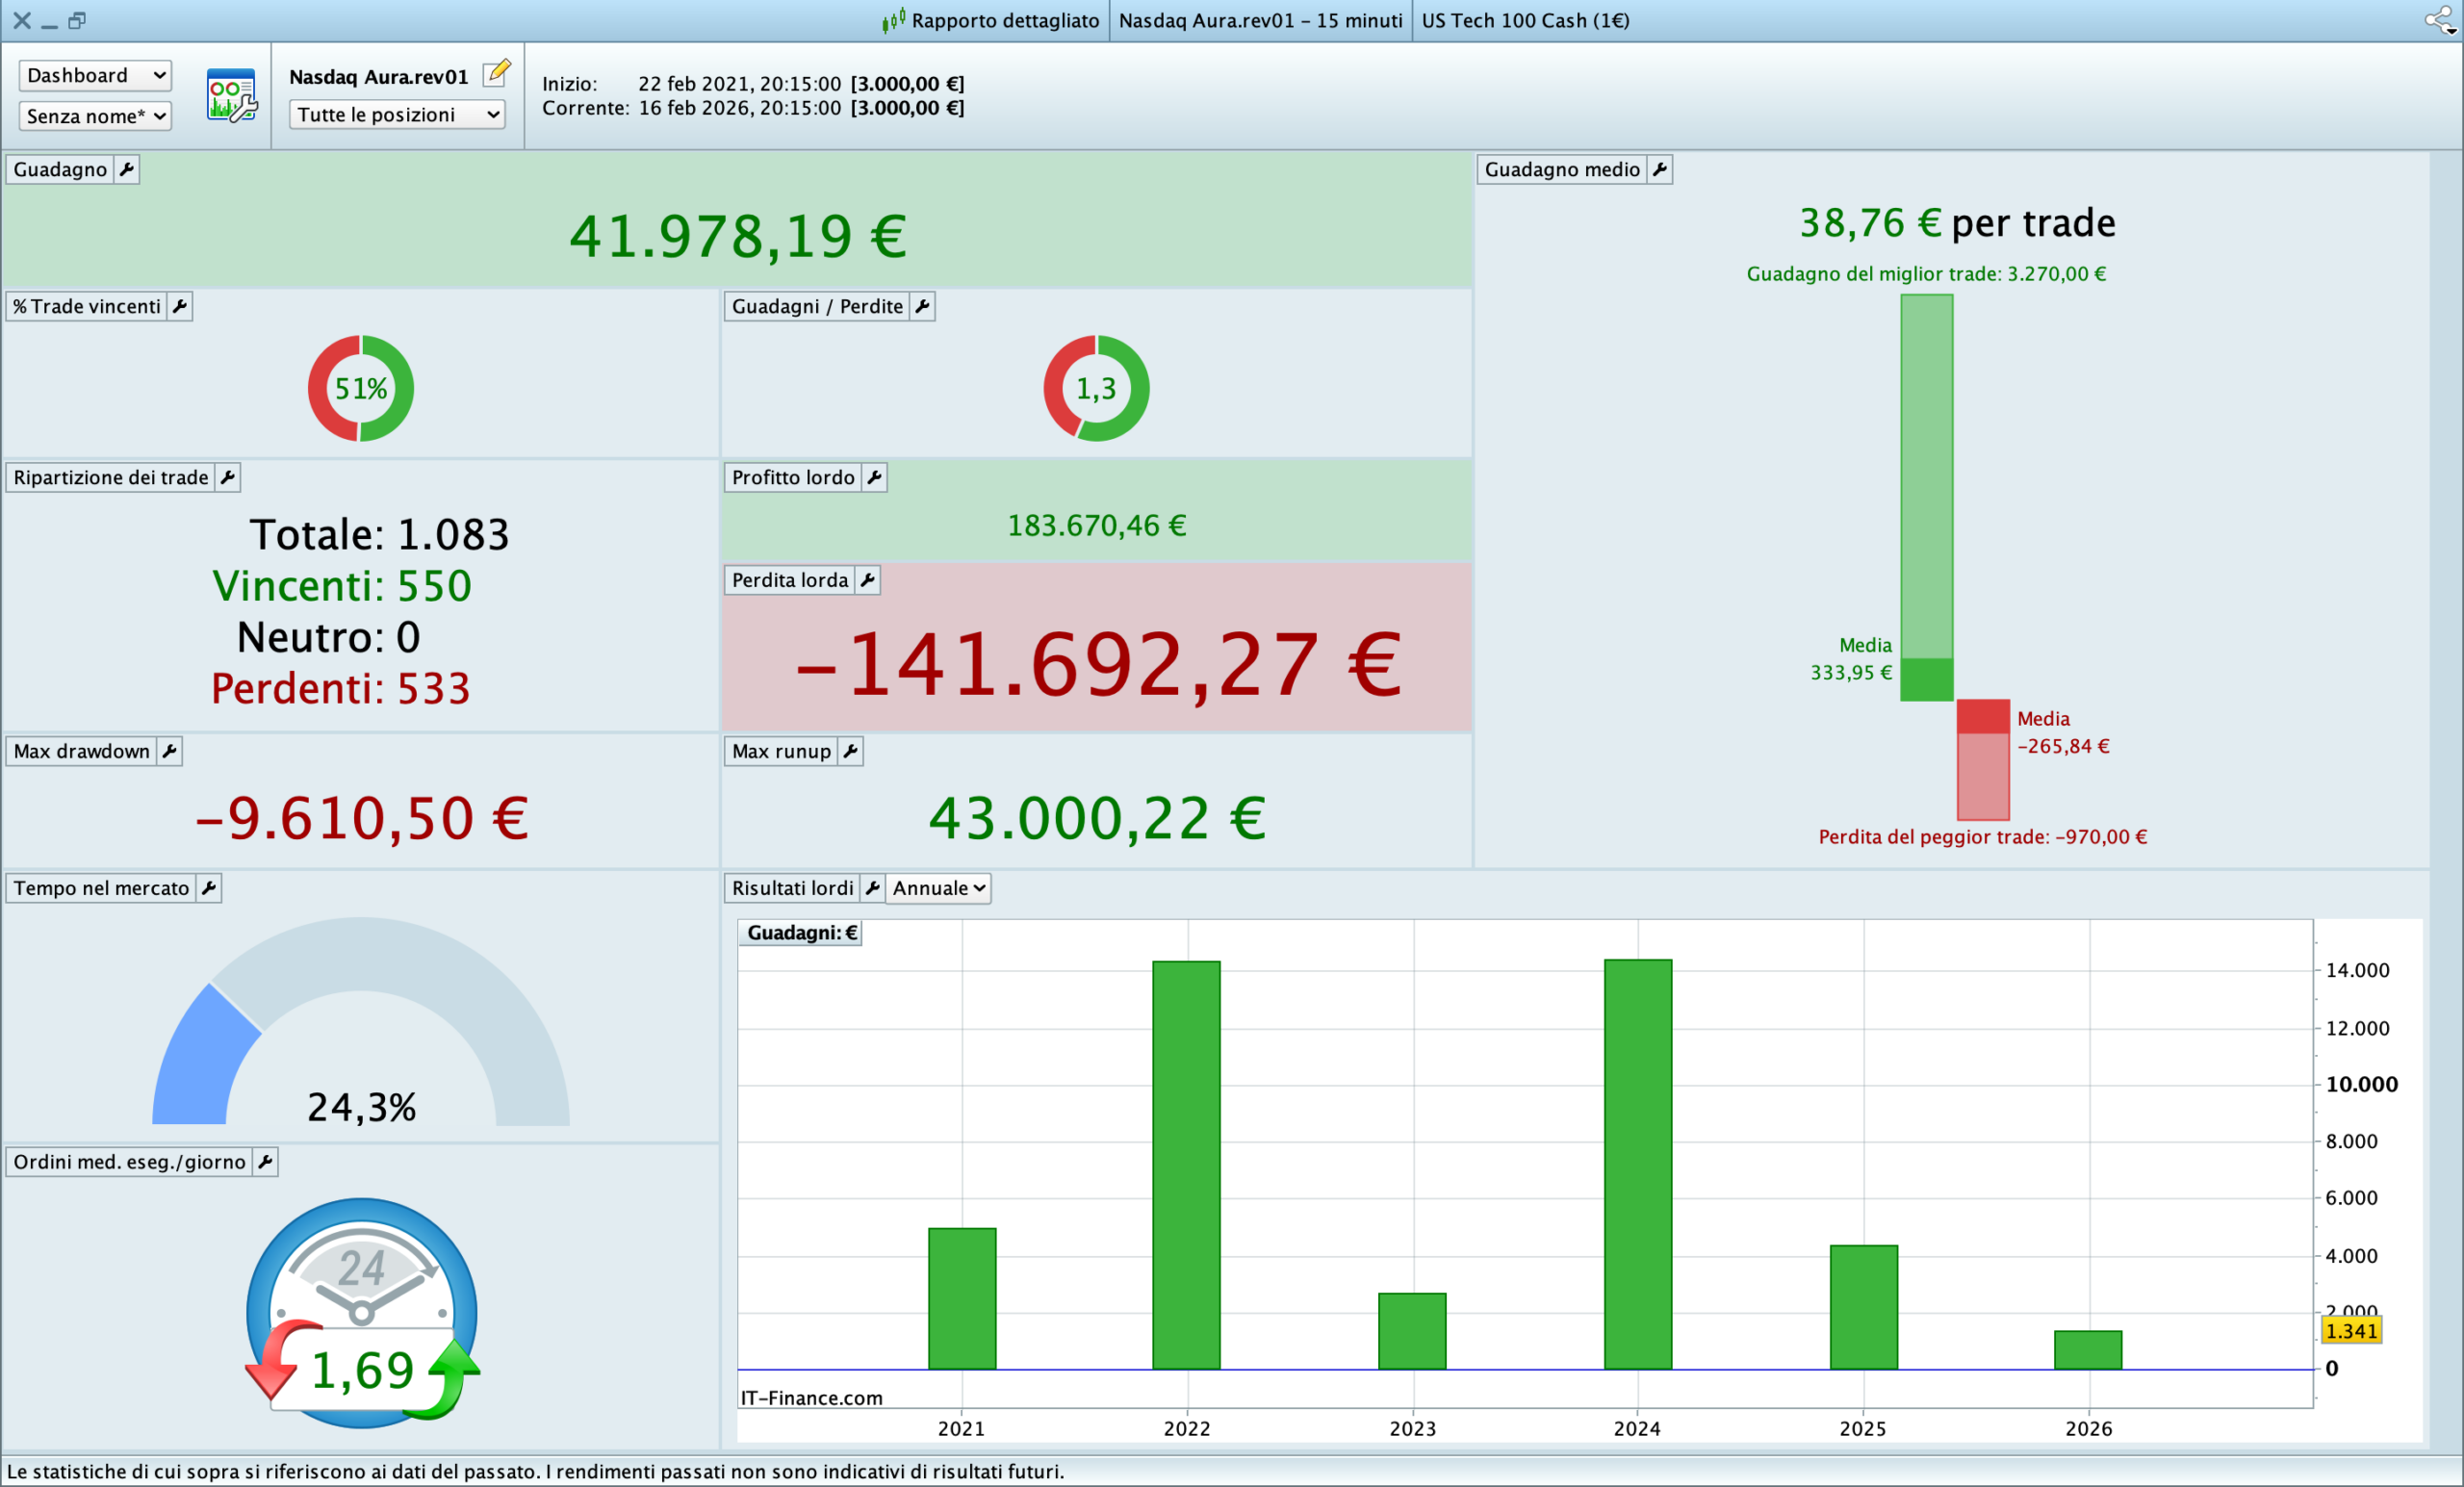Screen dimensions: 2464x1487
Task: Expand Tutte le posizioni dropdown
Action: [397, 115]
